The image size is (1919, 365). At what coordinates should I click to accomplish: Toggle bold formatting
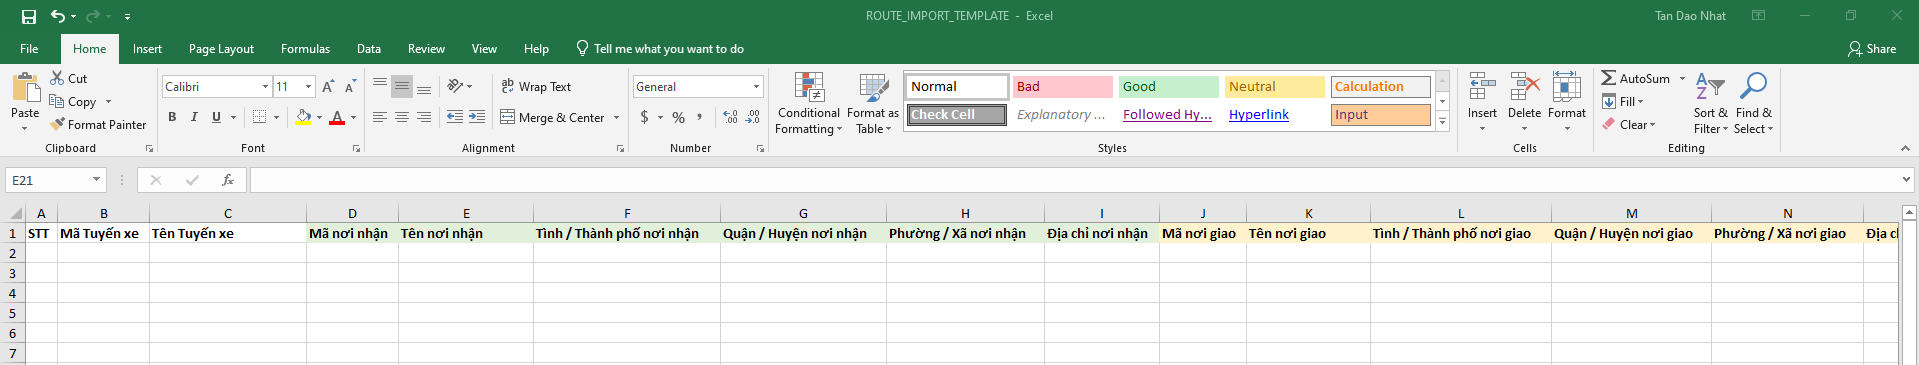172,117
